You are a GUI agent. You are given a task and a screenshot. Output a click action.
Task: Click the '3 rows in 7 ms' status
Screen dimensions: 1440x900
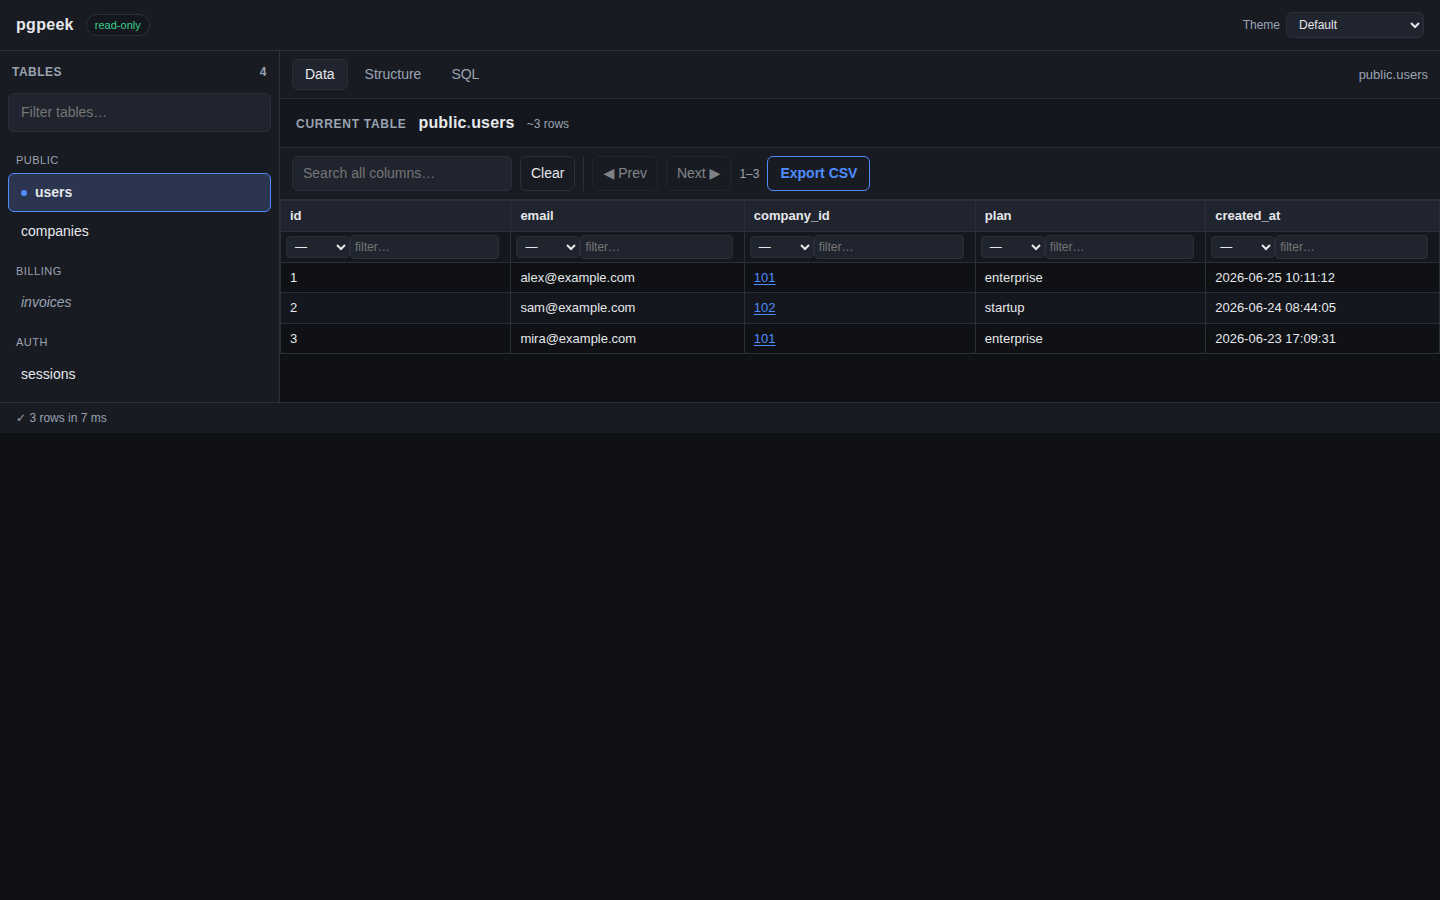[x=61, y=418]
